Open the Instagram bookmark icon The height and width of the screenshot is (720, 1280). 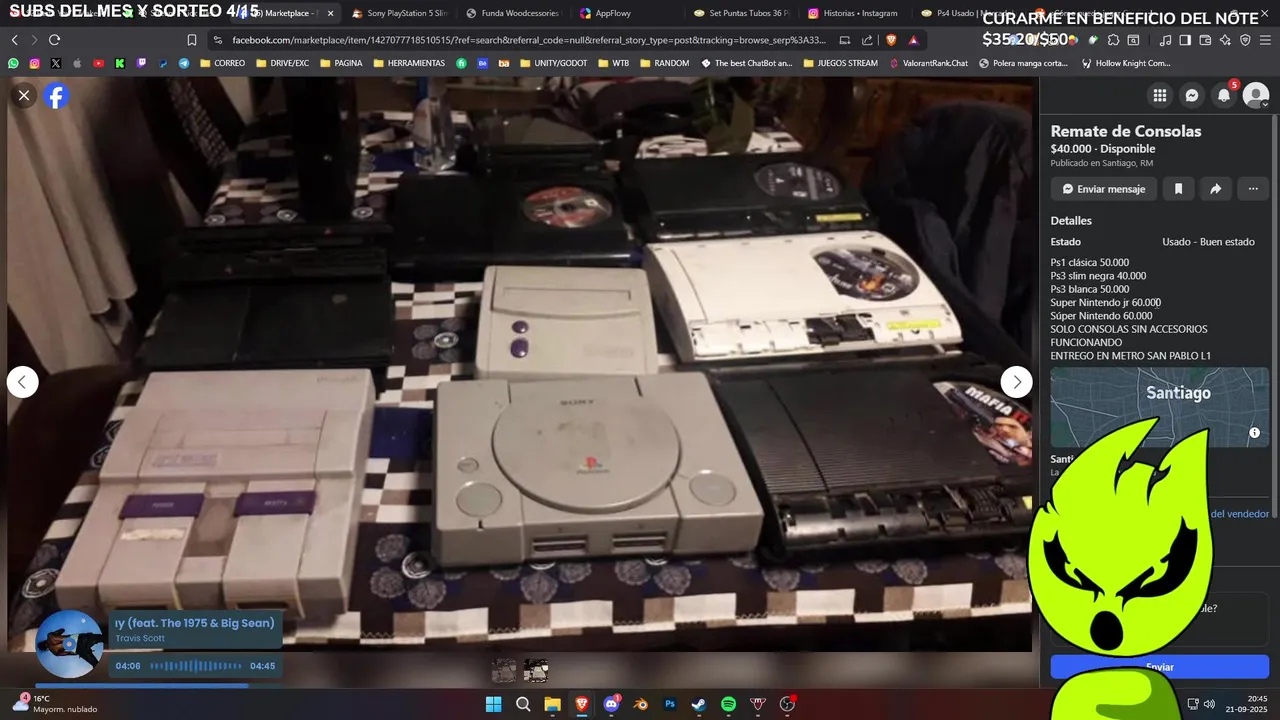pos(34,63)
